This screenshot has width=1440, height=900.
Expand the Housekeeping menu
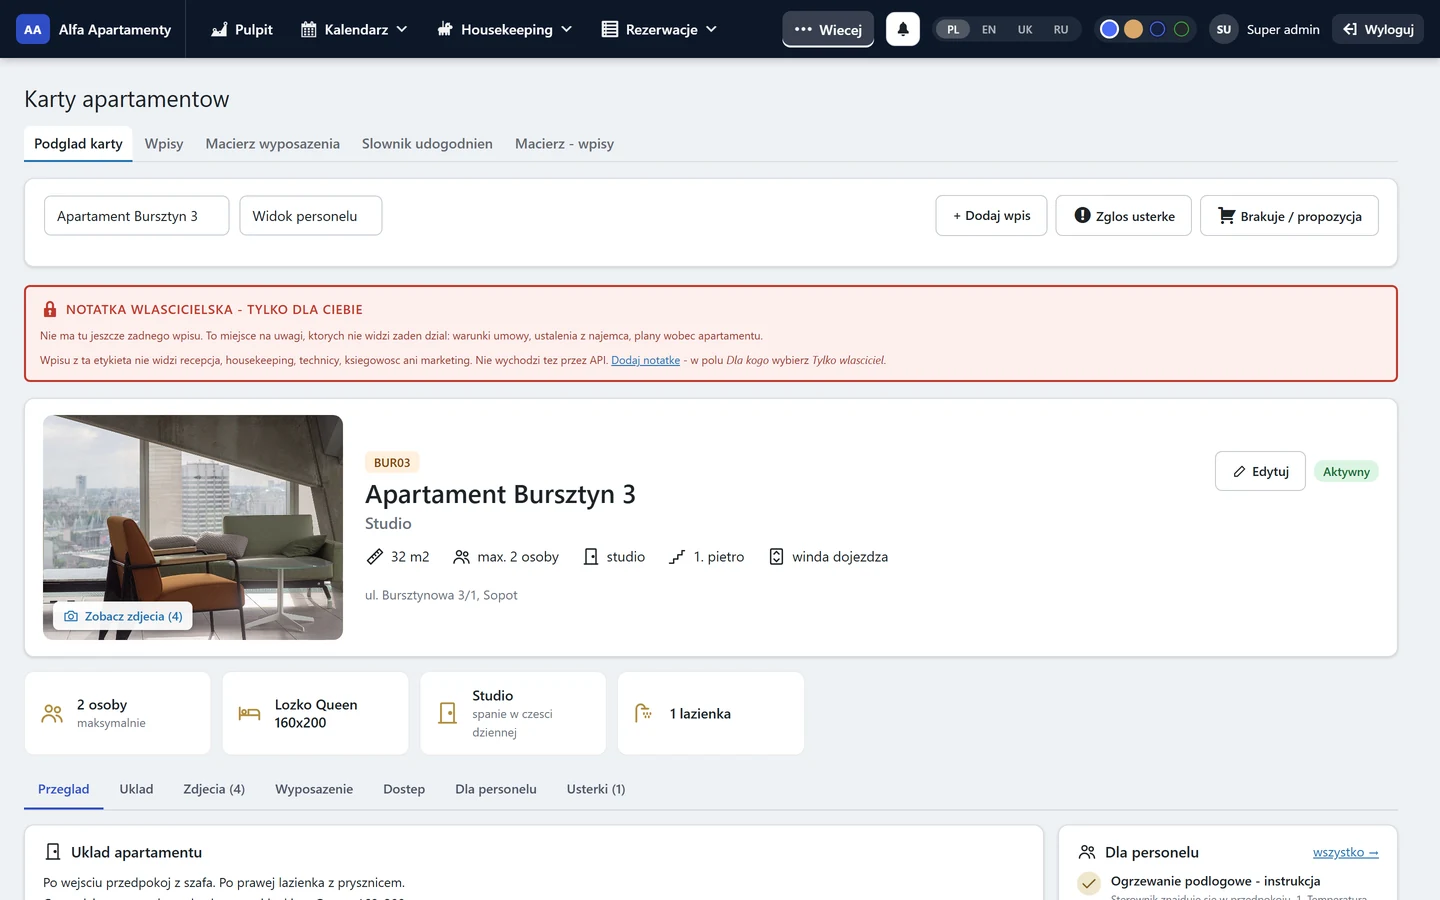pos(505,29)
